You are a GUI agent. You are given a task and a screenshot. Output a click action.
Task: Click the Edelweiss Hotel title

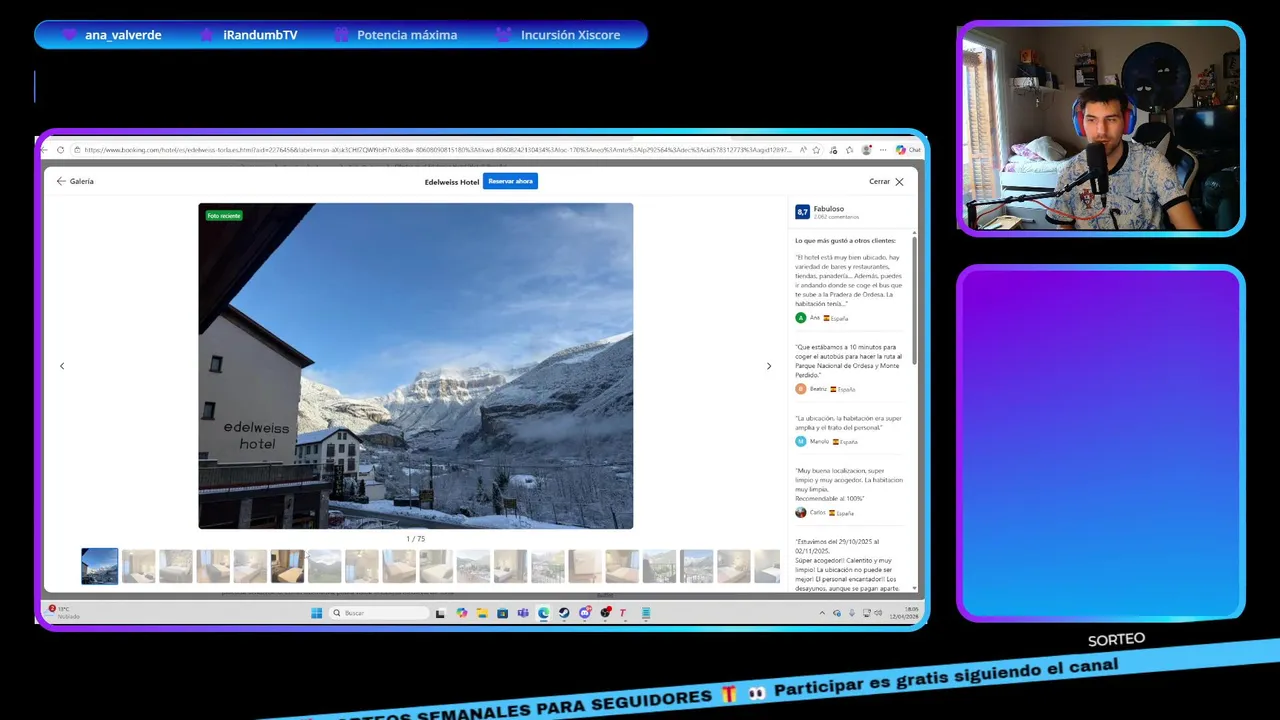point(452,182)
